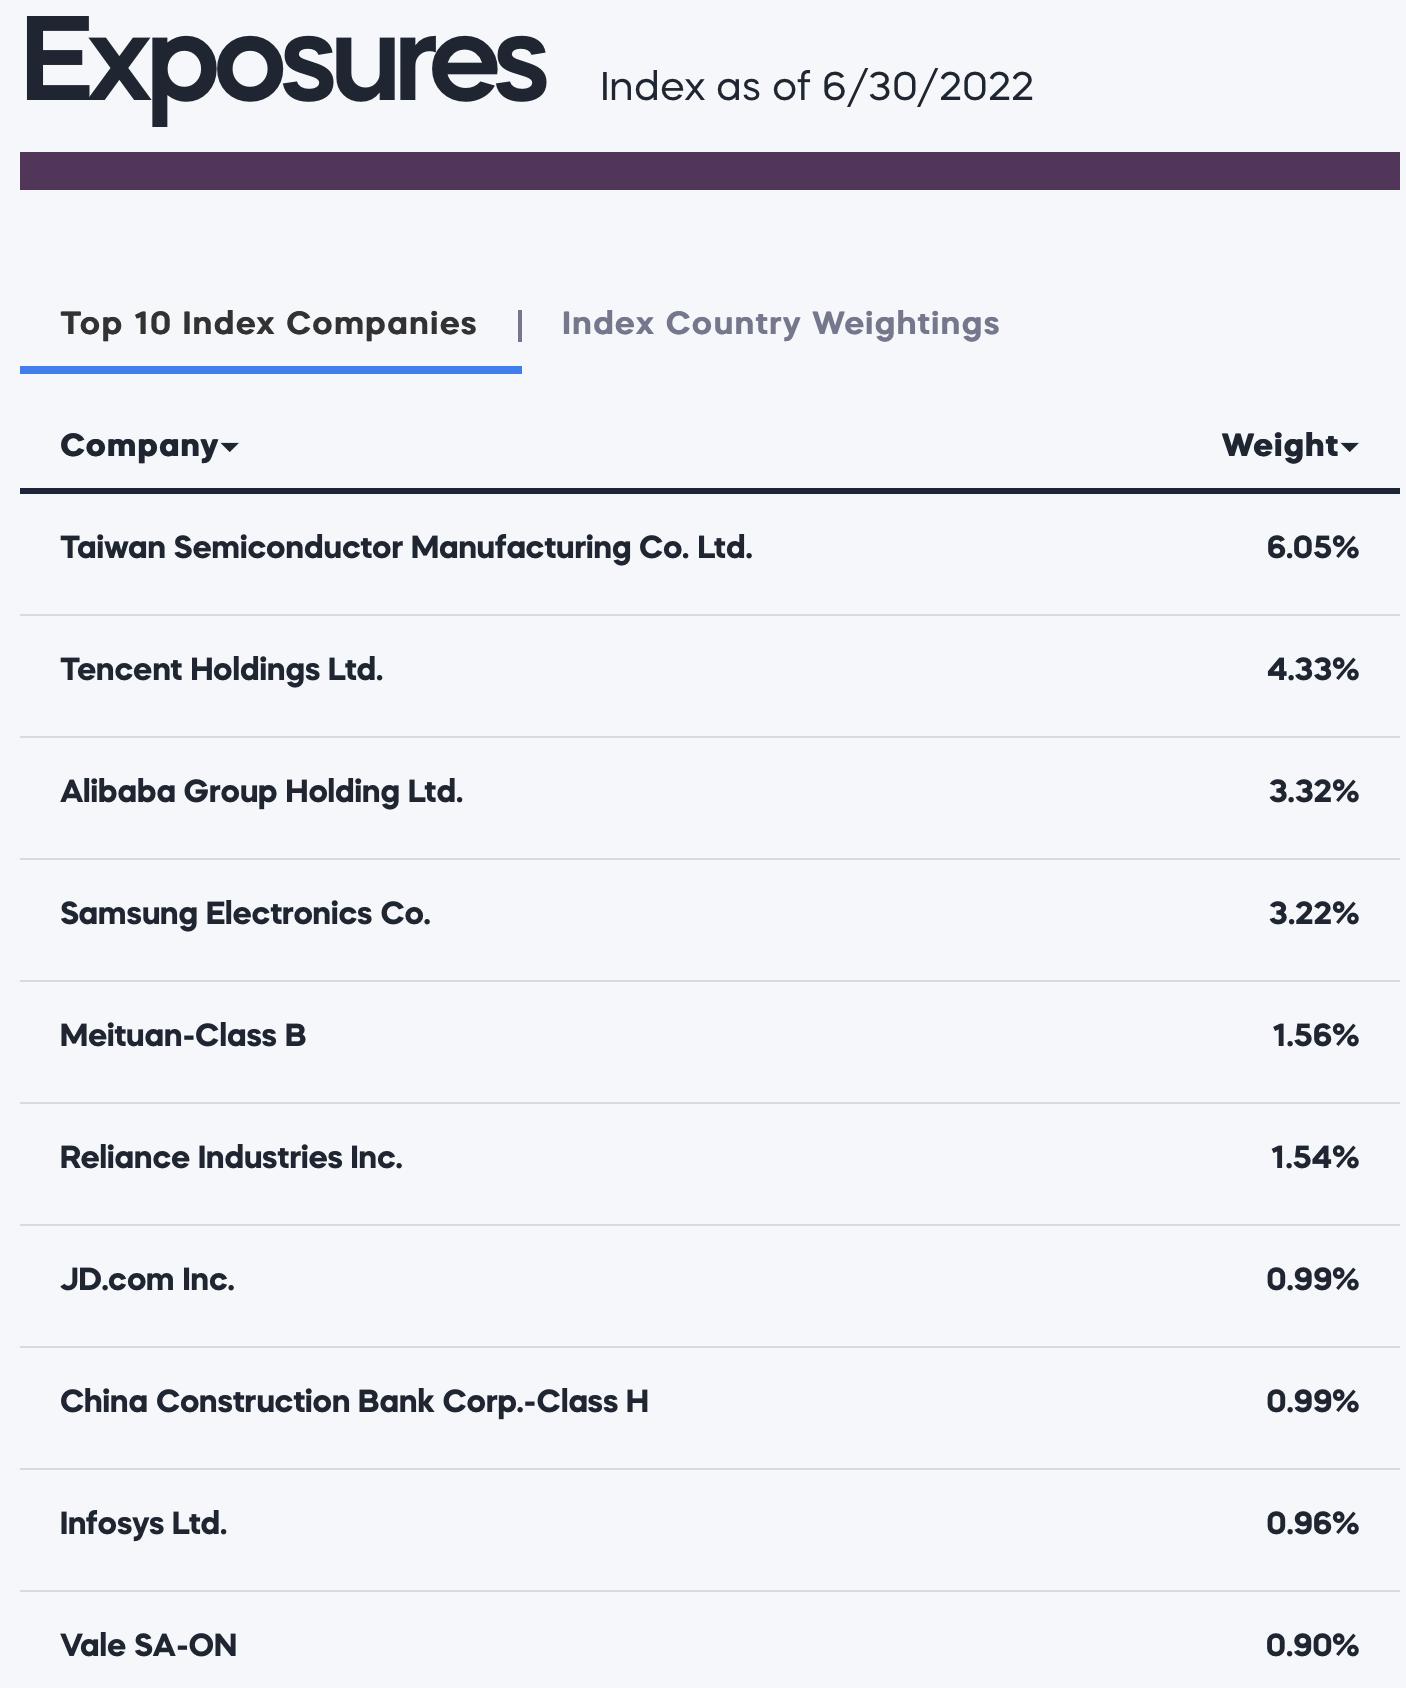Click the 6.05% weight value
Screen dimensions: 1406x1688
pos(1312,547)
